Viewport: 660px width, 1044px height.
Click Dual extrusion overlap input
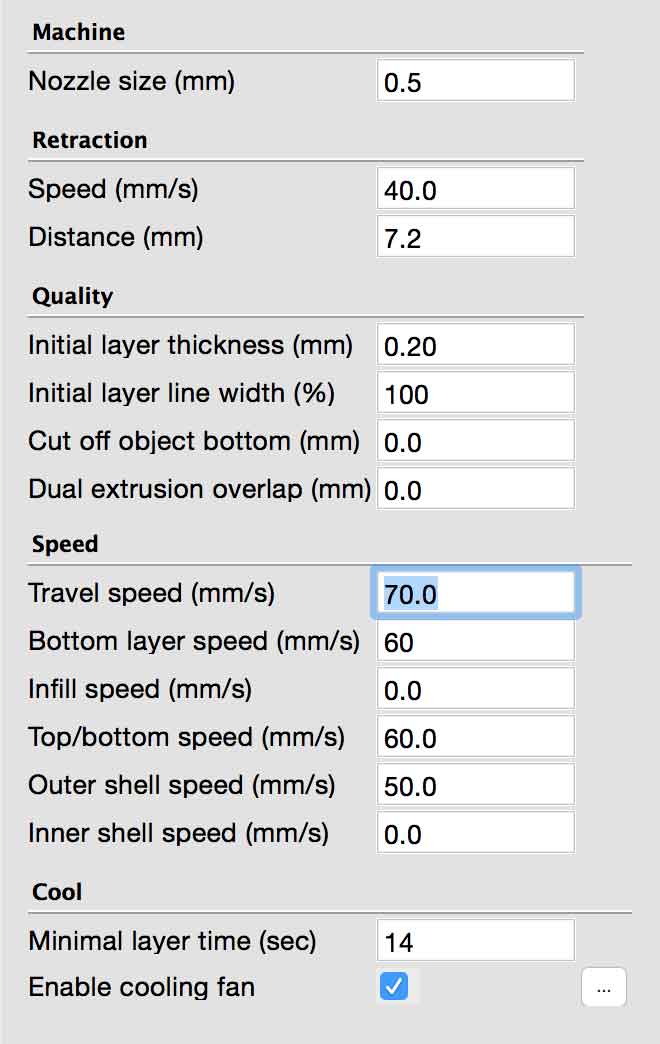(476, 488)
